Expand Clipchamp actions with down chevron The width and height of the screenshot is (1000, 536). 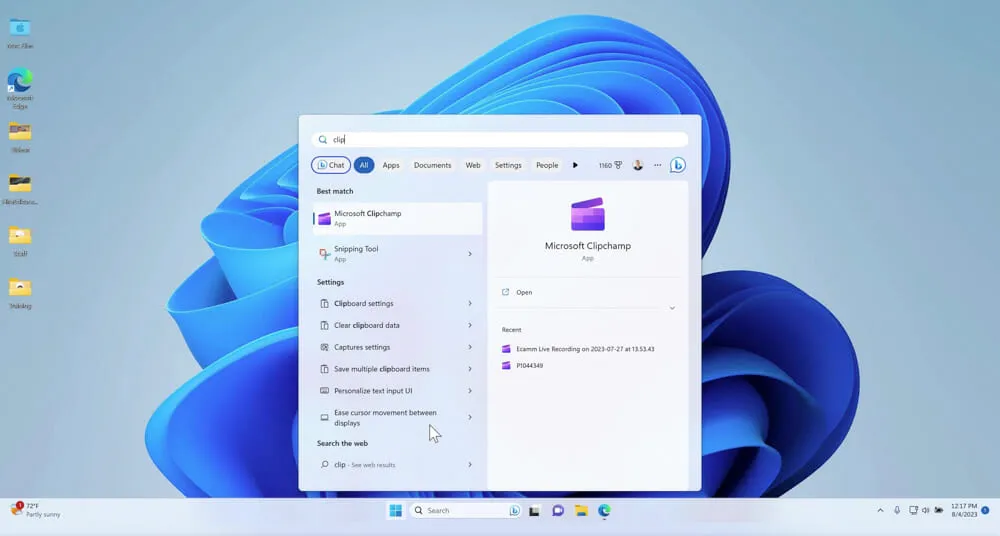[x=672, y=308]
